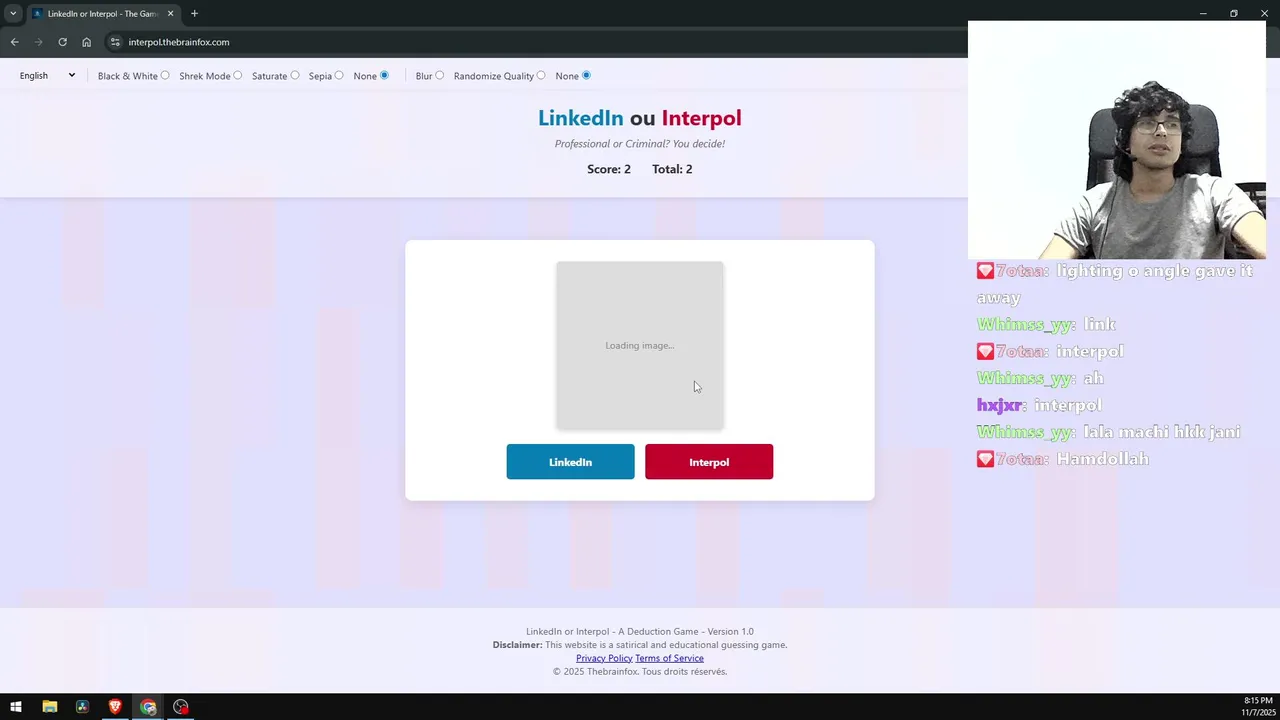Go to the browser home icon
1280x720 pixels.
pos(86,42)
